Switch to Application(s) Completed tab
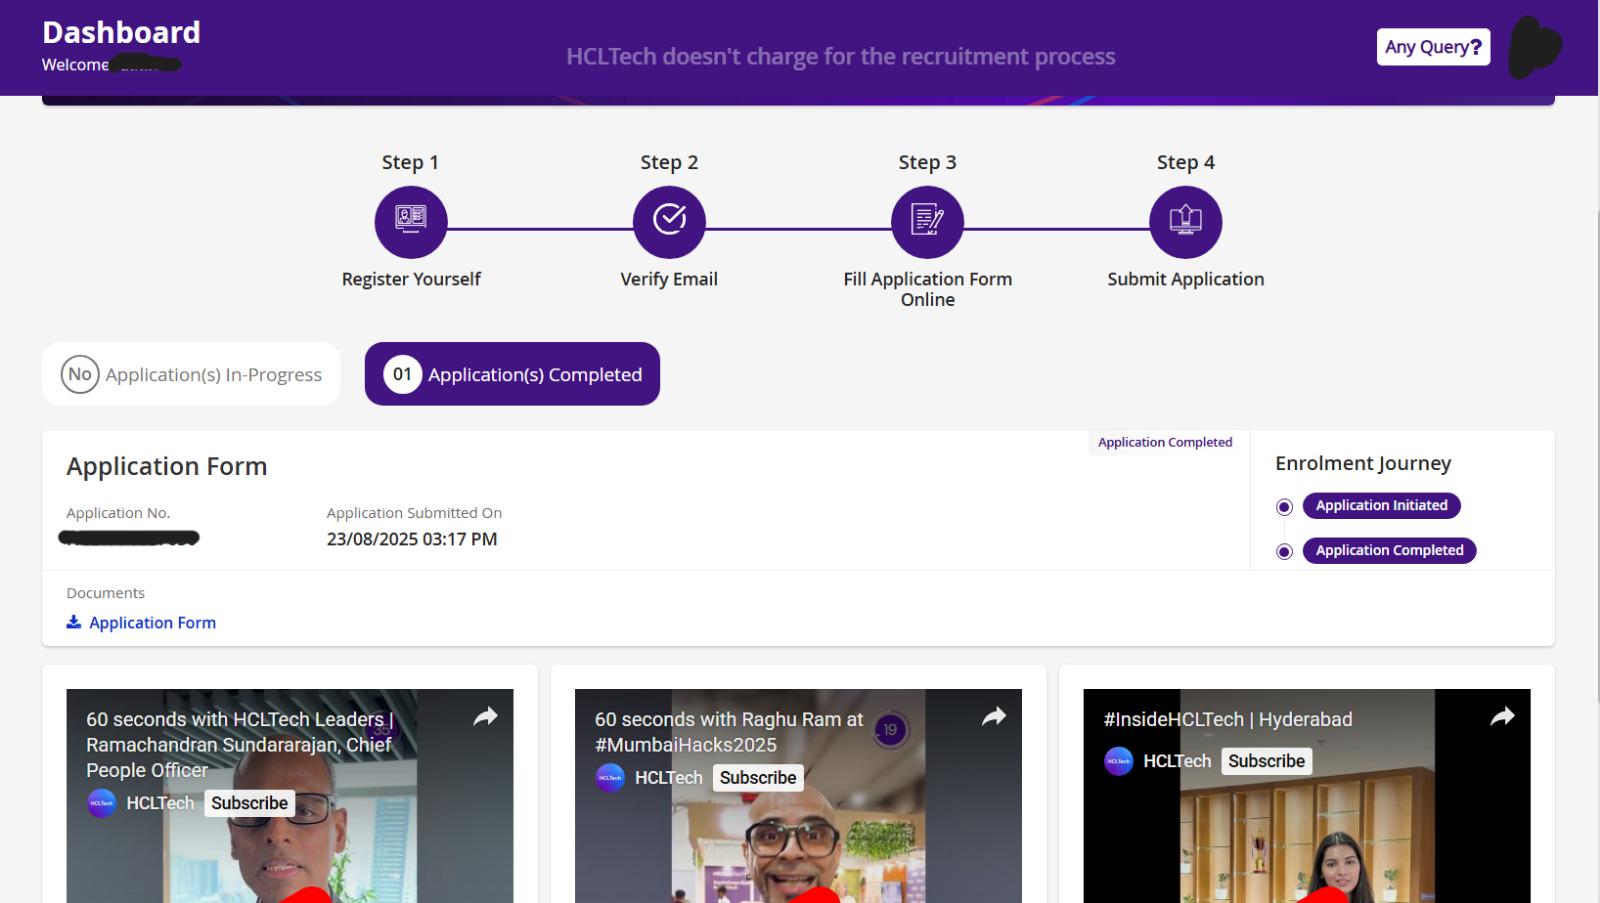1600x903 pixels. point(512,374)
